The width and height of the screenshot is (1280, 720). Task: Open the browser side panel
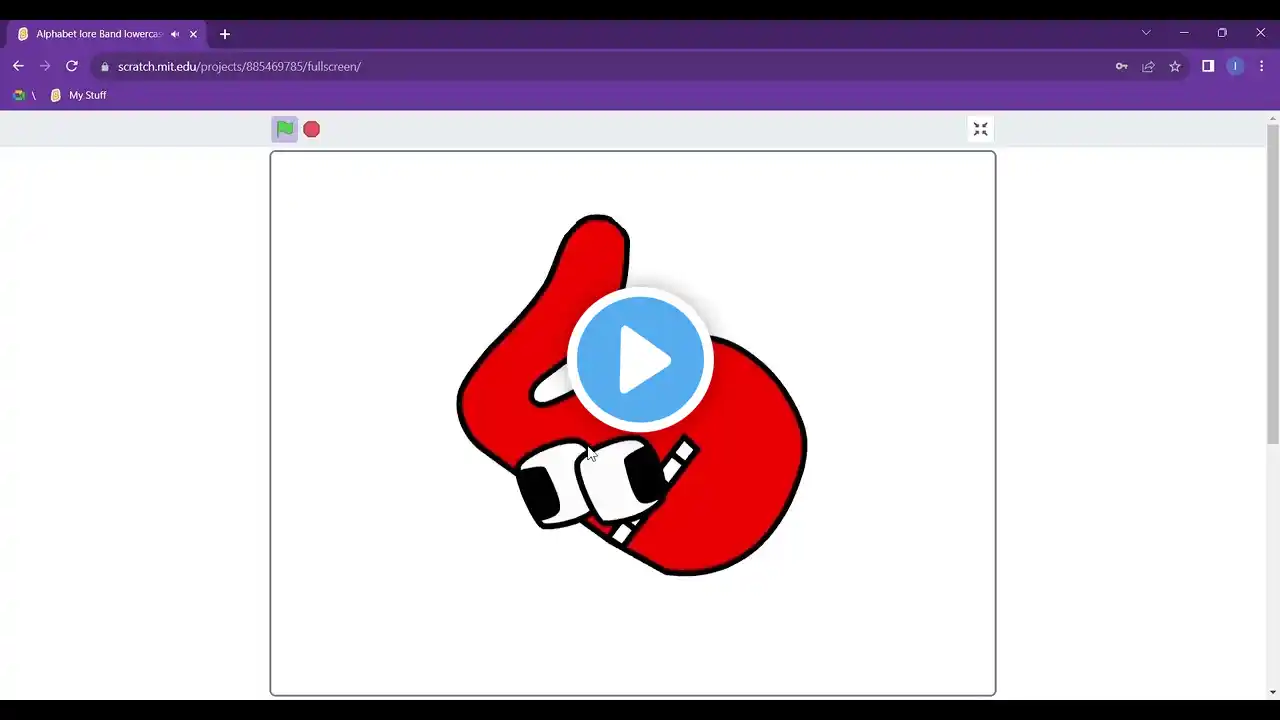[1208, 66]
